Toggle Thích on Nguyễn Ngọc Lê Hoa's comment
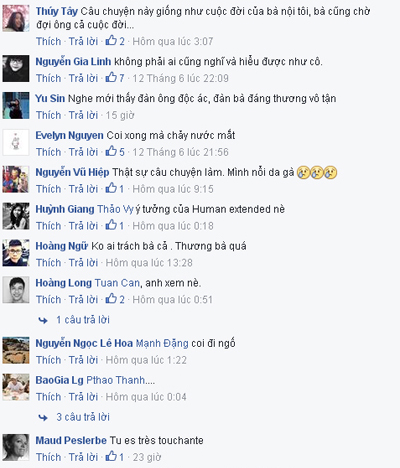Image resolution: width=400 pixels, height=468 pixels. [x=49, y=360]
